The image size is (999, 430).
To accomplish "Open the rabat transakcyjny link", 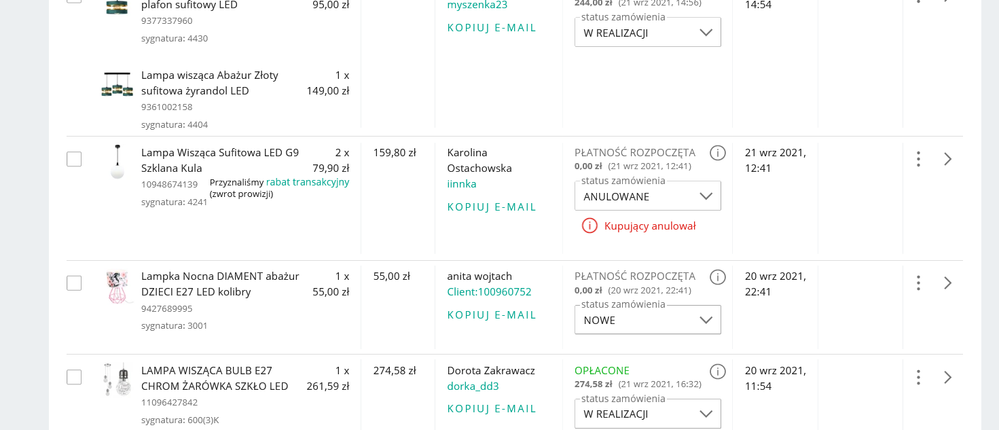I will pyautogui.click(x=307, y=182).
